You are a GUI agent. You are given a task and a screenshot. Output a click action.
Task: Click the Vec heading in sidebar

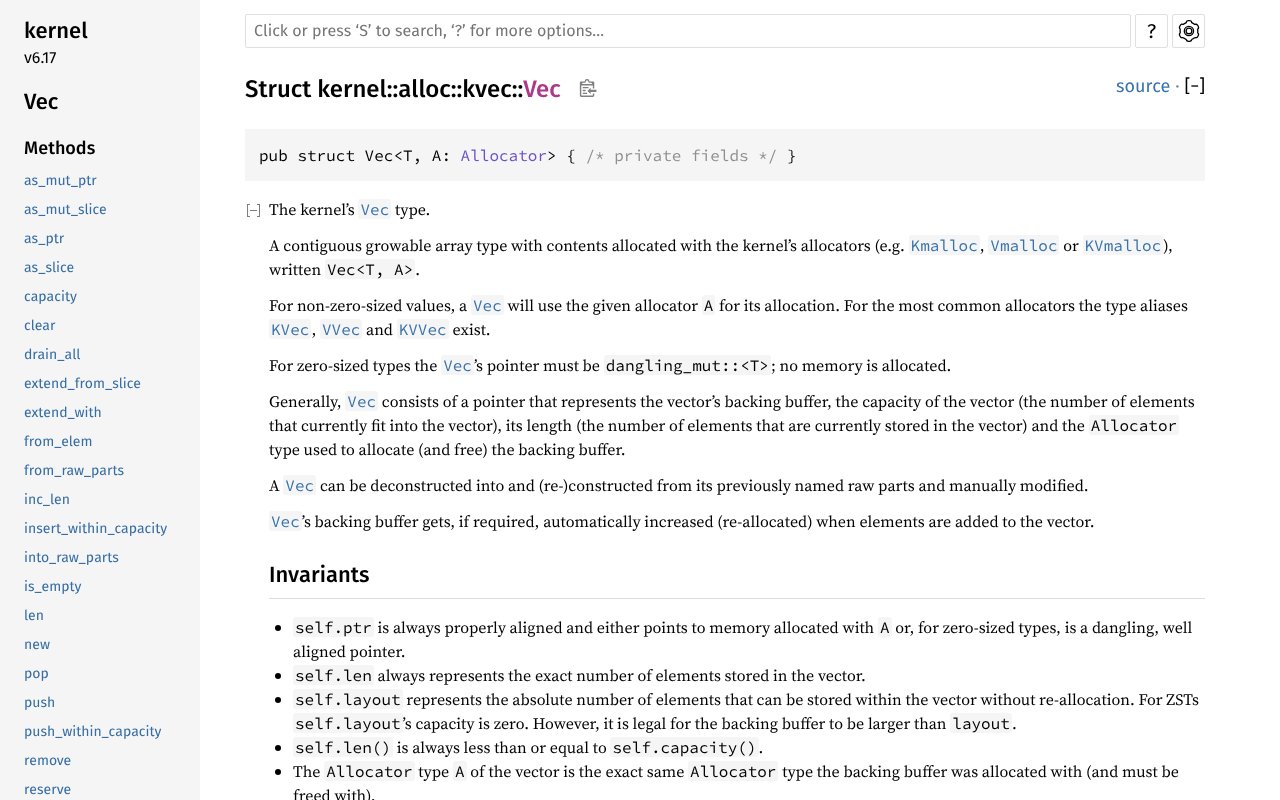pos(41,102)
